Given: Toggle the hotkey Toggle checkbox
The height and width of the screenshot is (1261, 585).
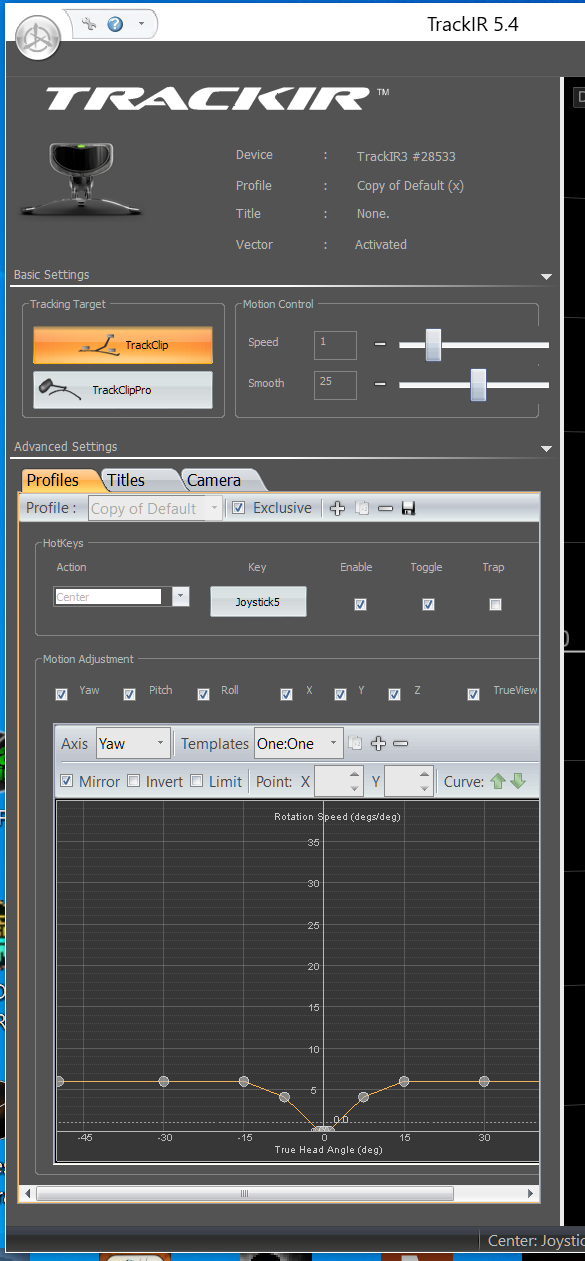Looking at the screenshot, I should click(x=428, y=604).
